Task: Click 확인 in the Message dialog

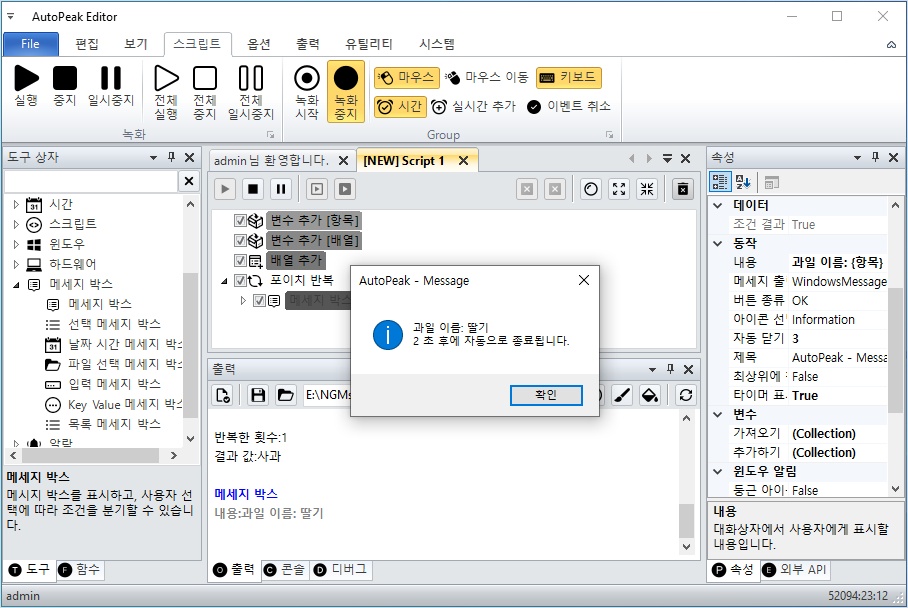Action: (x=546, y=395)
